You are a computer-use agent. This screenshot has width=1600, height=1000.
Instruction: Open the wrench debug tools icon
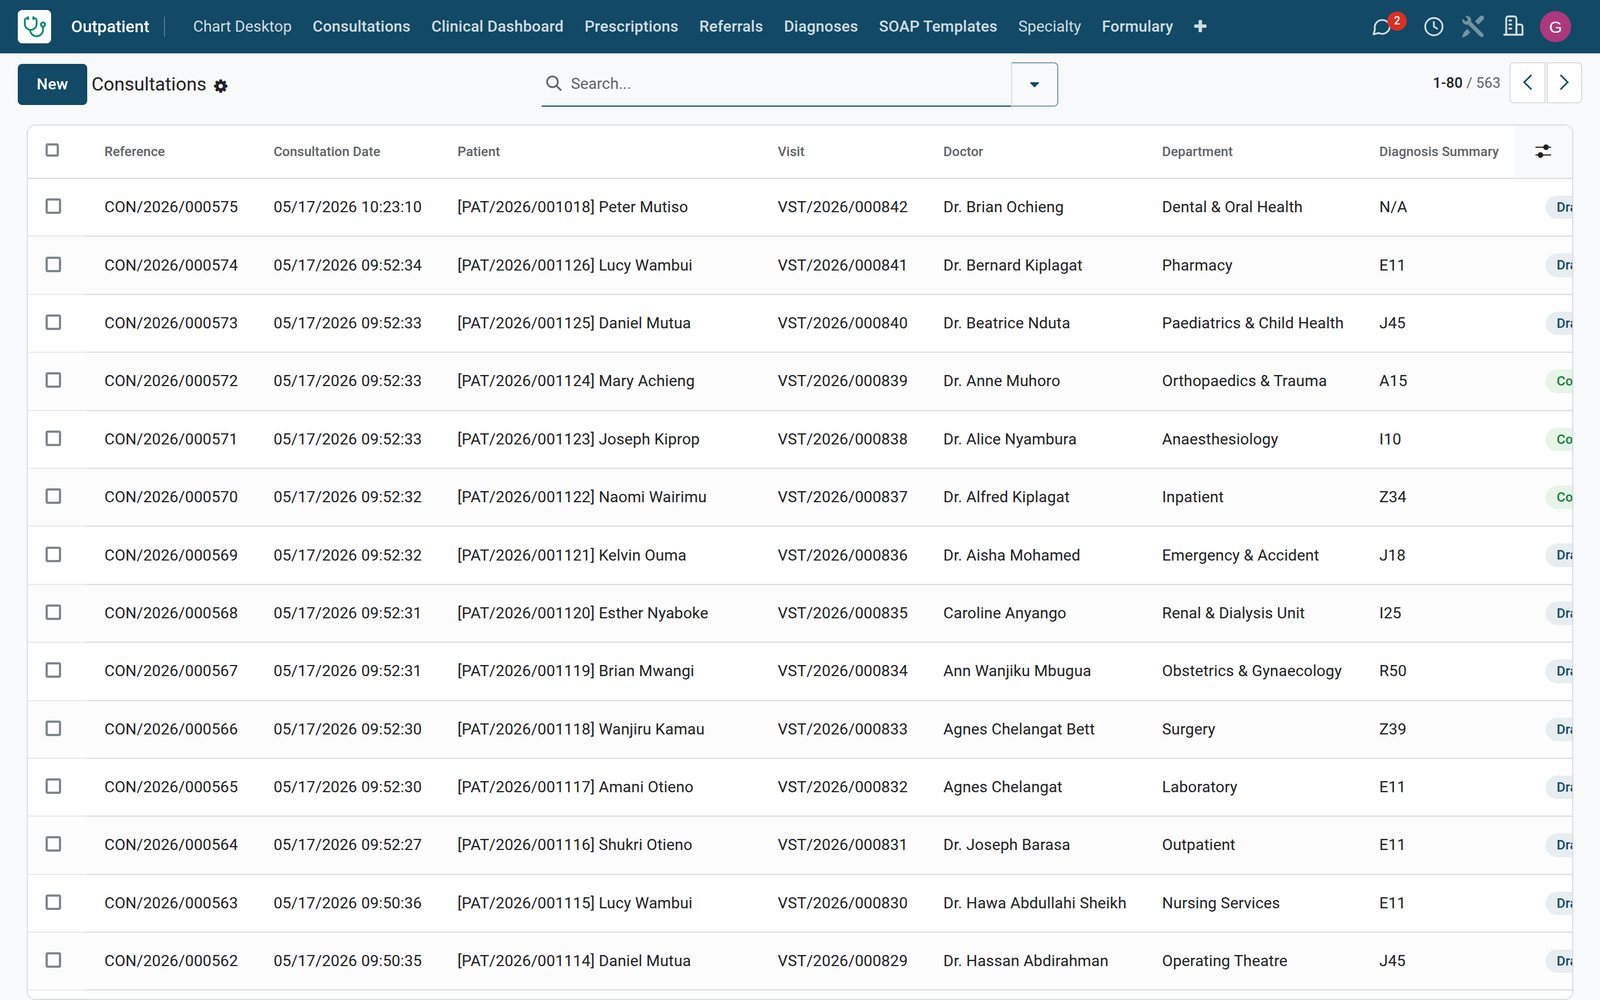(1473, 27)
